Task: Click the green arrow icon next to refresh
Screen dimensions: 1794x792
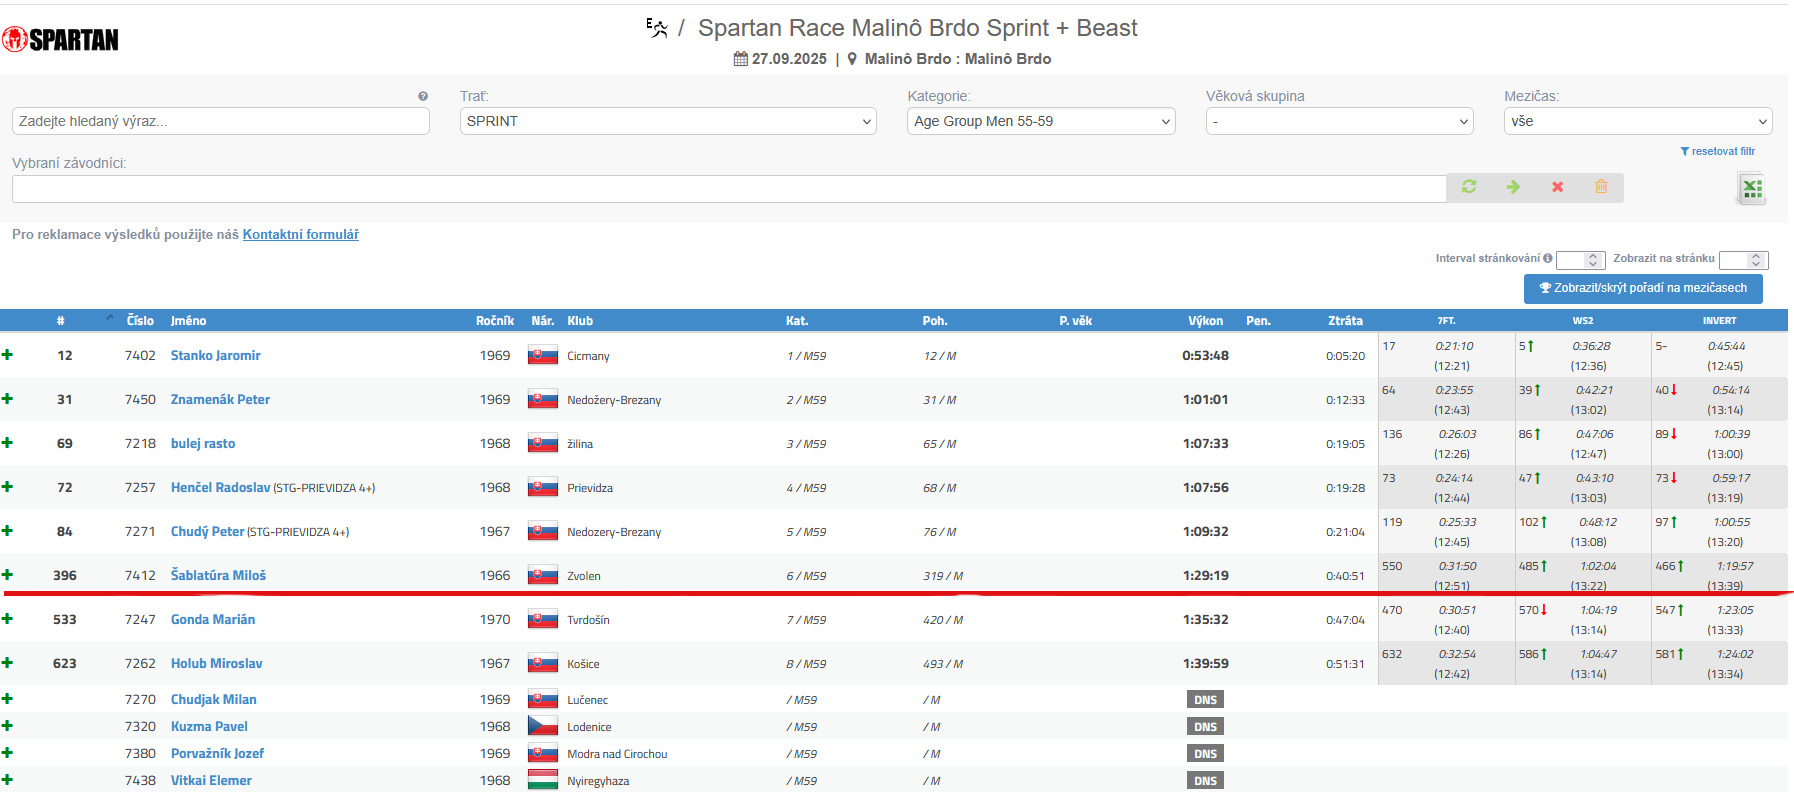Action: tap(1513, 187)
